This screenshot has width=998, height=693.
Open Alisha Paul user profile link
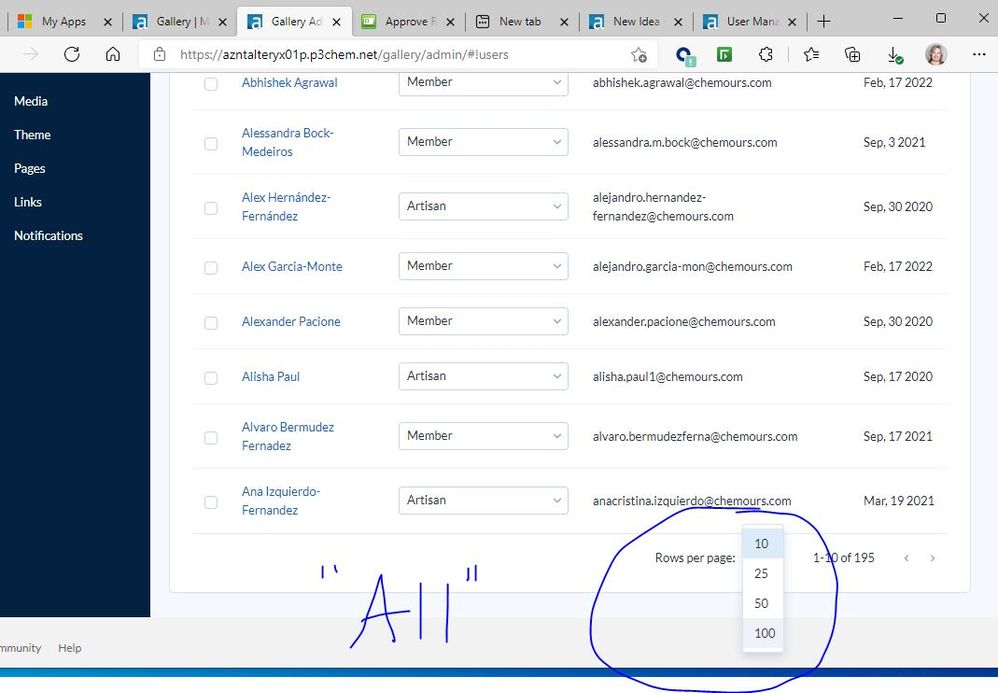(x=271, y=377)
